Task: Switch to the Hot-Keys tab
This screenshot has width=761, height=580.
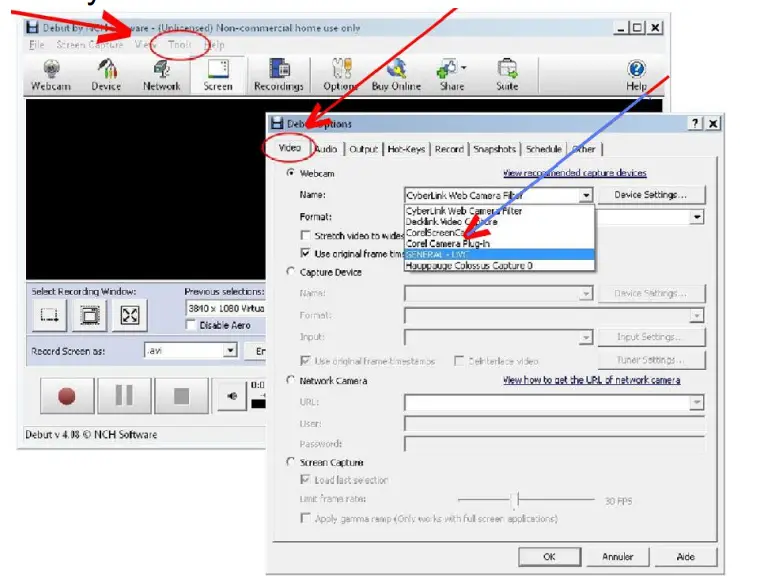Action: pyautogui.click(x=406, y=149)
